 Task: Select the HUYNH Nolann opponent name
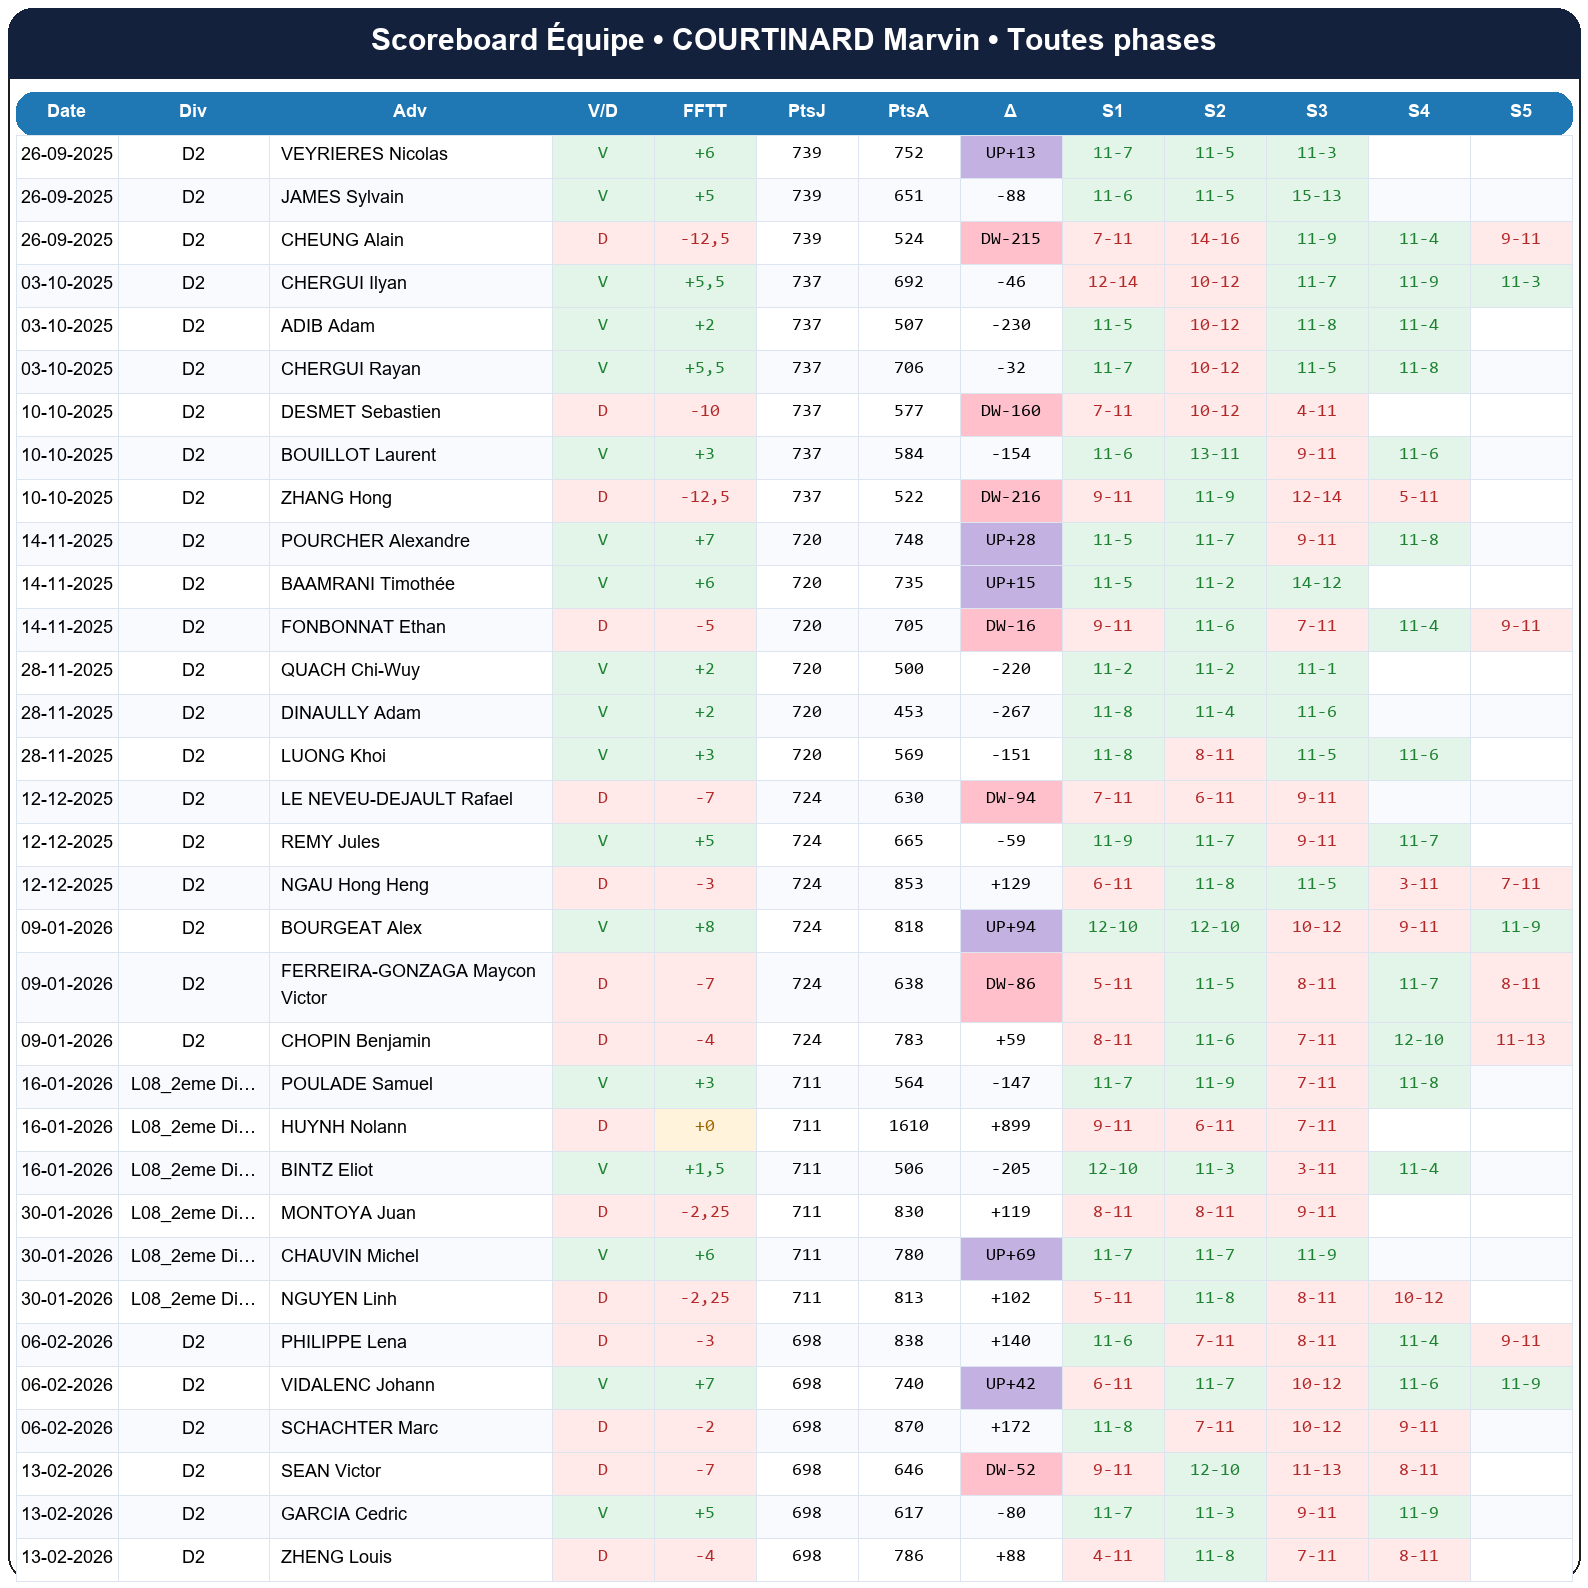(343, 1127)
